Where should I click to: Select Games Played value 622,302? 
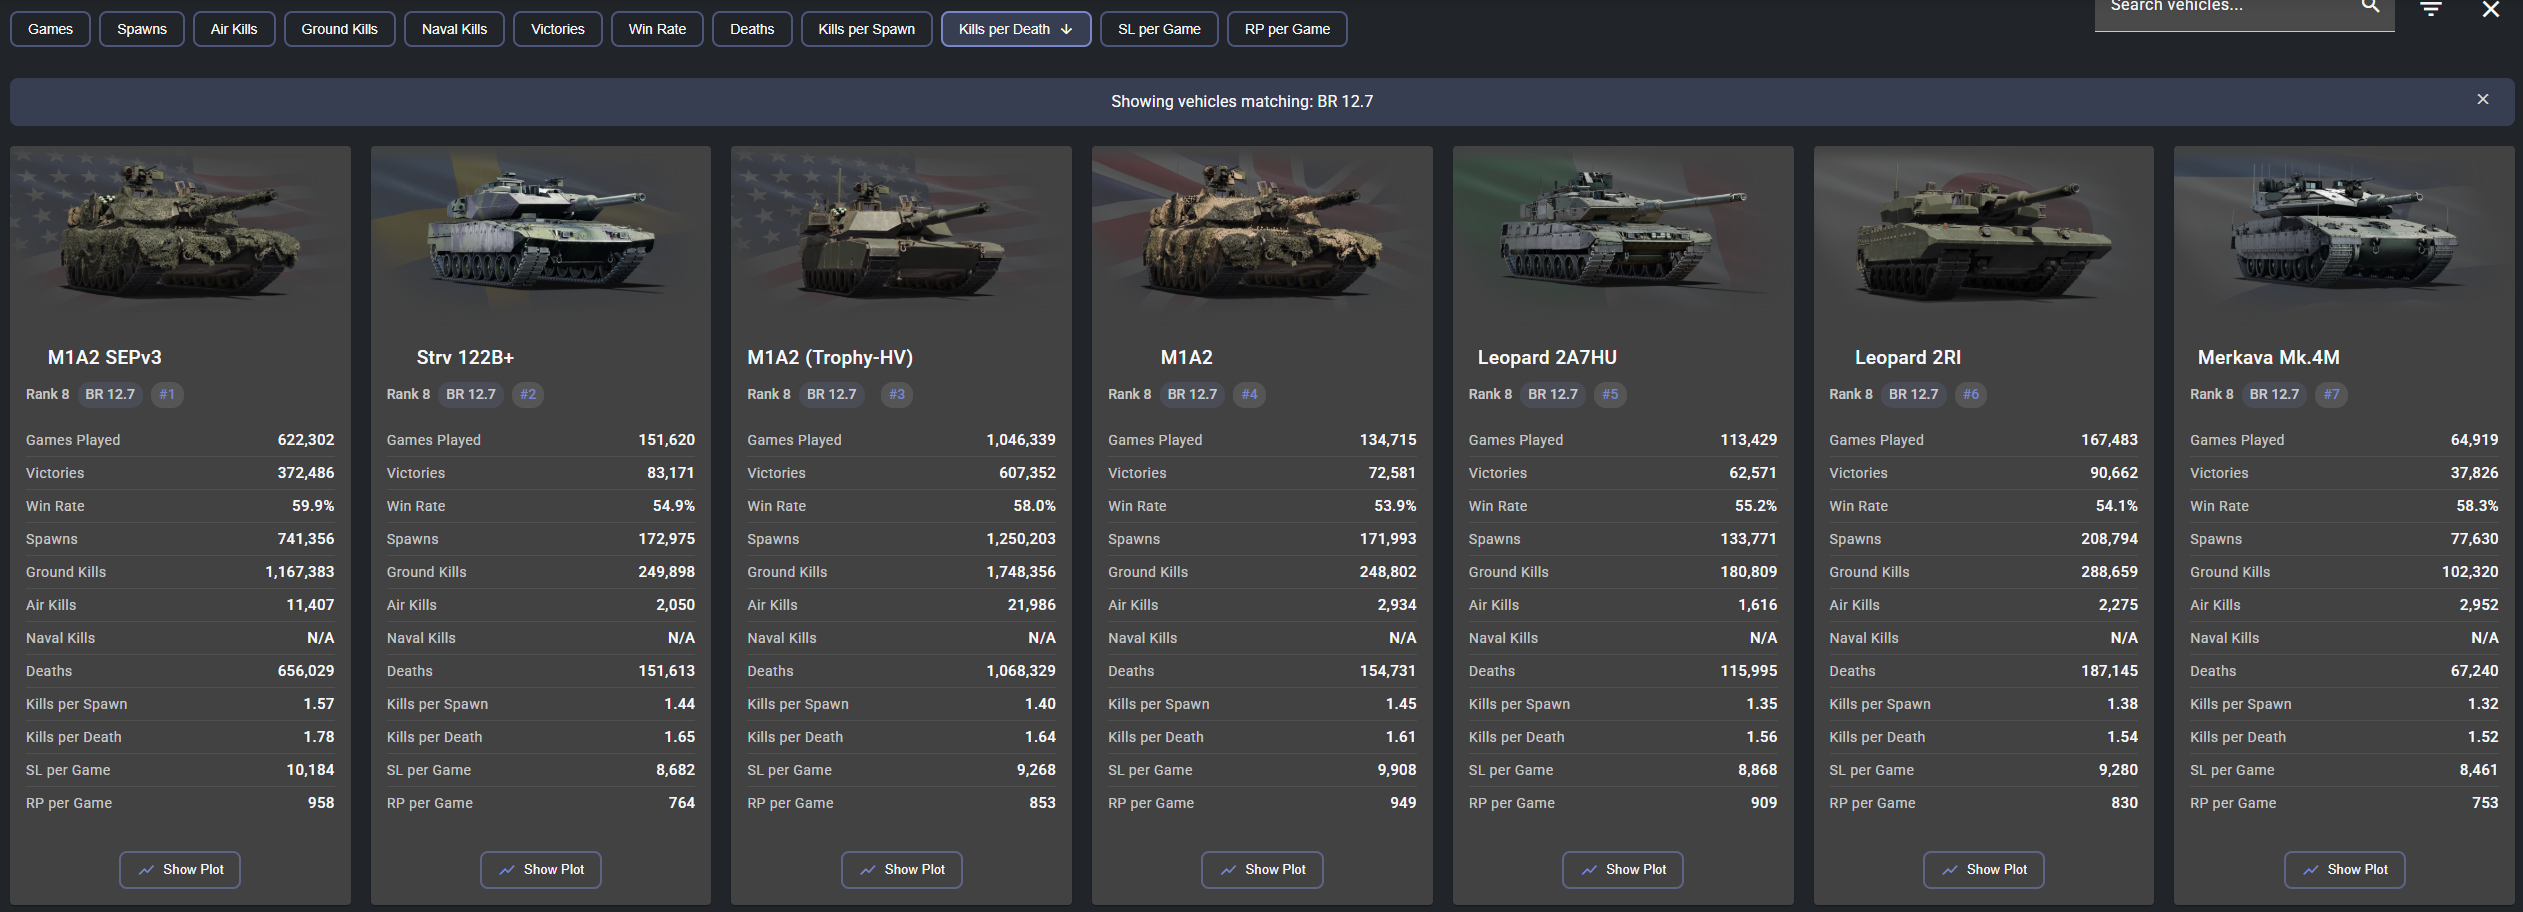(x=306, y=440)
